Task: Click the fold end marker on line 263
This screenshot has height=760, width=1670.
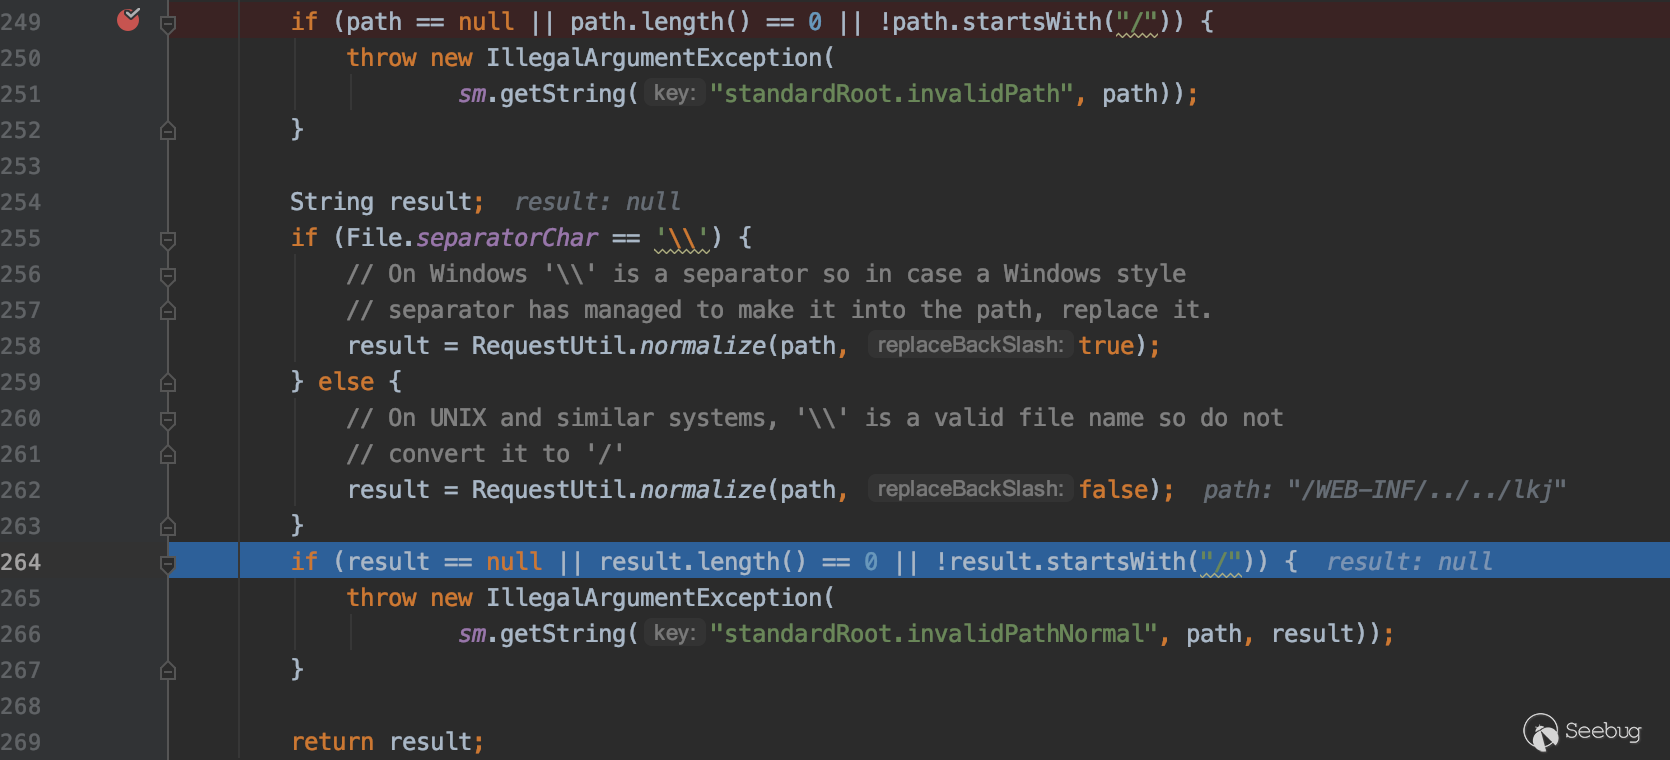Action: [x=168, y=526]
